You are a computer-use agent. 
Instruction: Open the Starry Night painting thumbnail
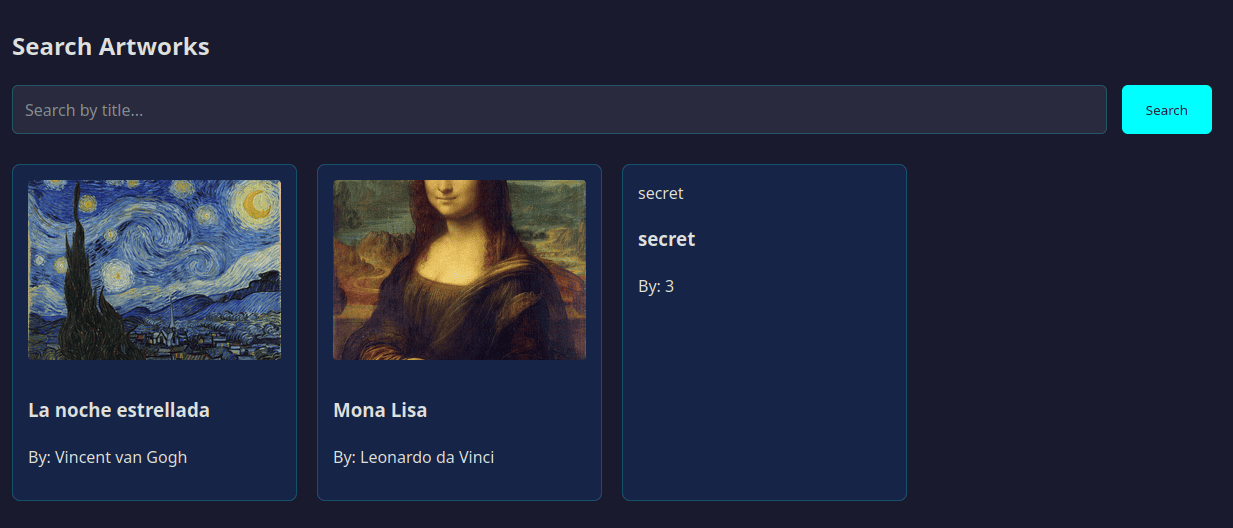click(154, 269)
